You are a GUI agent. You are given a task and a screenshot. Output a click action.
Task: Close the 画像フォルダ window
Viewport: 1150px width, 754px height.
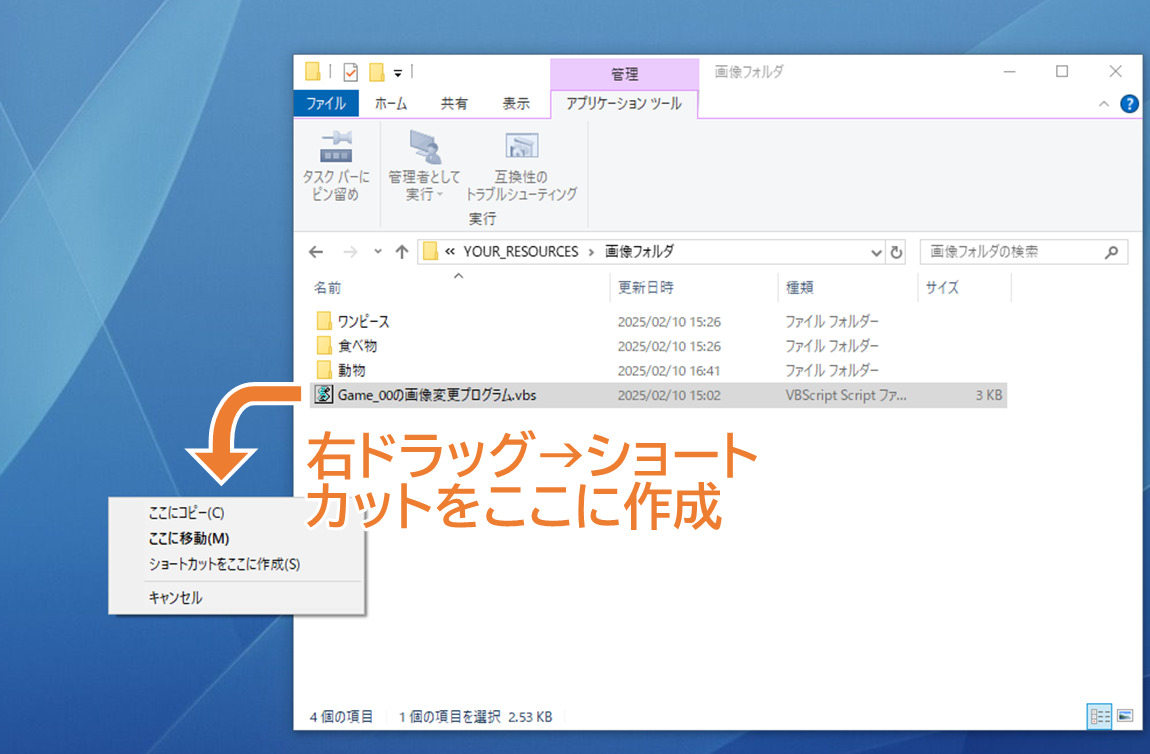(x=1116, y=72)
